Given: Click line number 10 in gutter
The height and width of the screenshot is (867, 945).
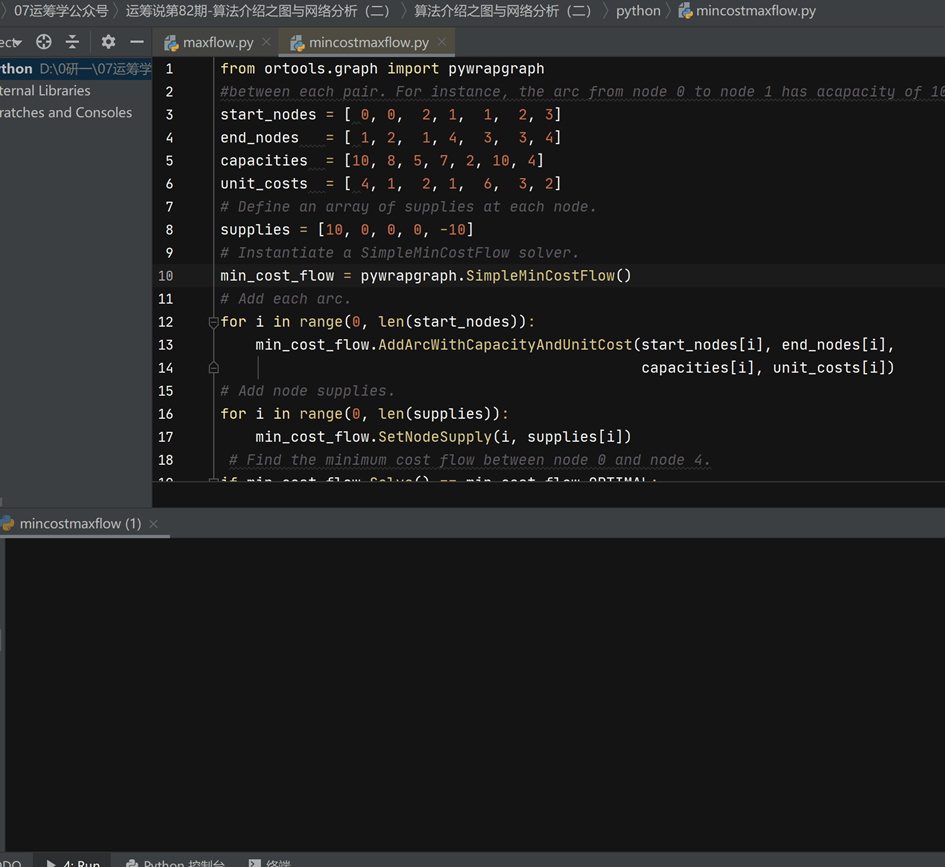Looking at the screenshot, I should [166, 276].
